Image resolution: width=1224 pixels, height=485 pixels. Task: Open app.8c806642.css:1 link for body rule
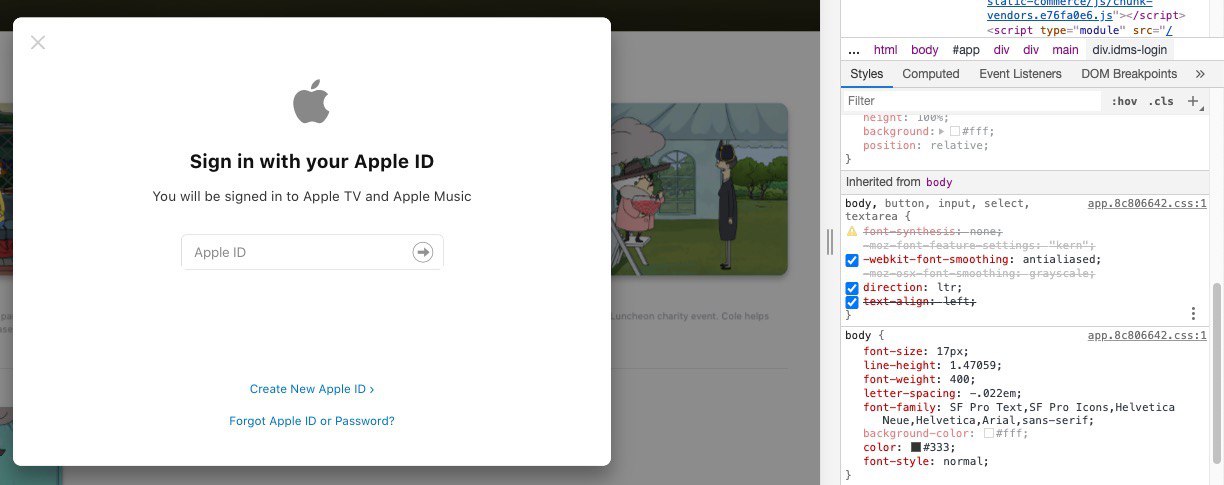[x=1147, y=336]
